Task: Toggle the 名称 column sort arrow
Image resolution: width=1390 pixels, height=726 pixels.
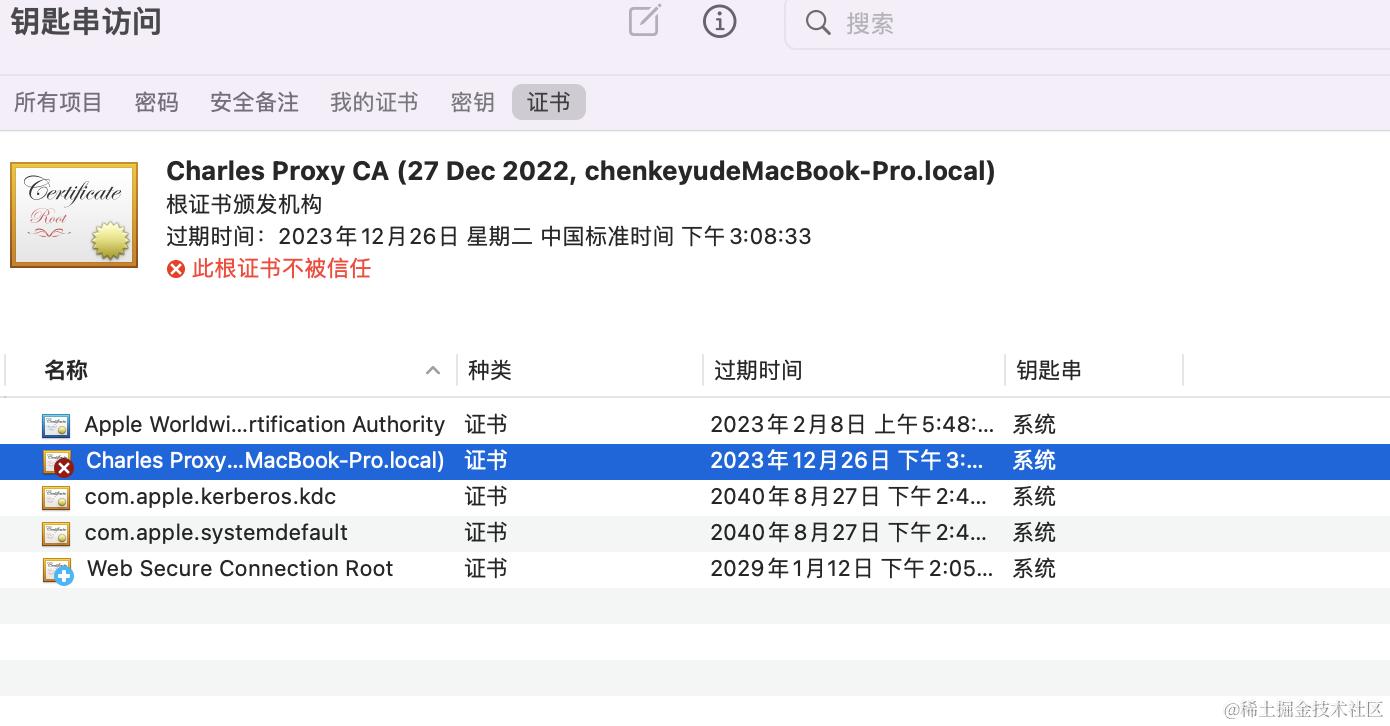Action: pyautogui.click(x=433, y=370)
